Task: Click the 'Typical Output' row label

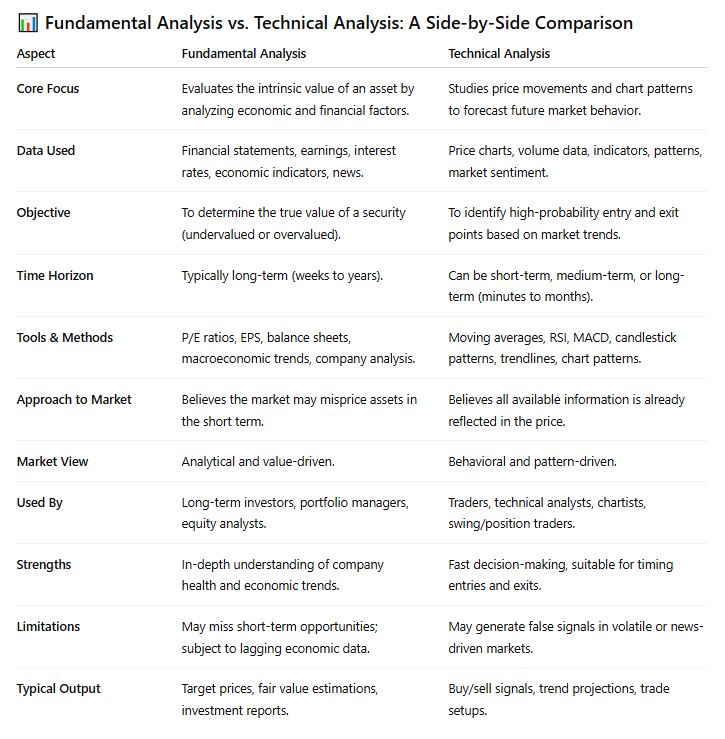Action: (58, 689)
